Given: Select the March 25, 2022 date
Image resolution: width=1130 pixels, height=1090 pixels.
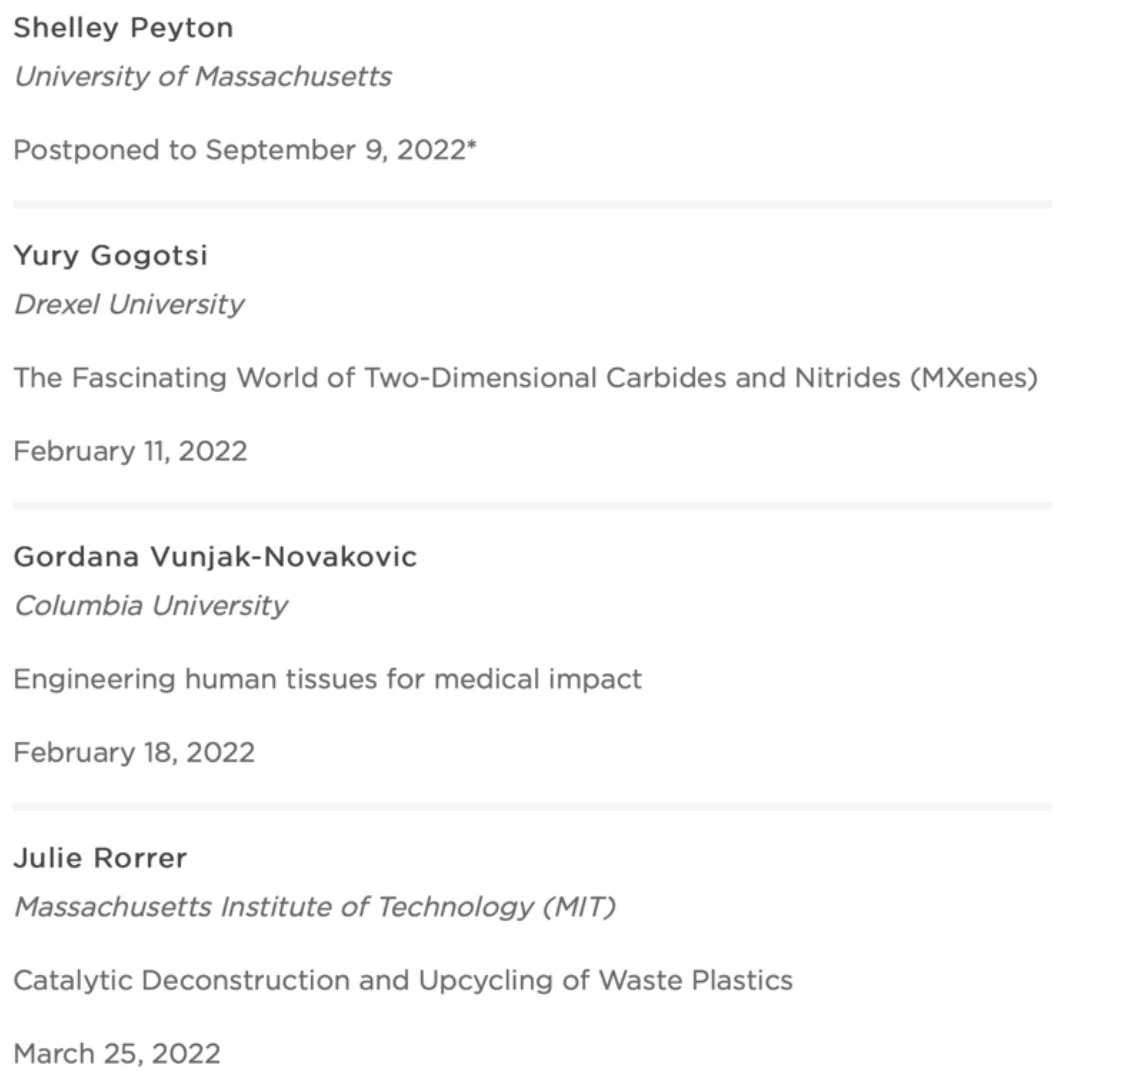Looking at the screenshot, I should pyautogui.click(x=117, y=1053).
